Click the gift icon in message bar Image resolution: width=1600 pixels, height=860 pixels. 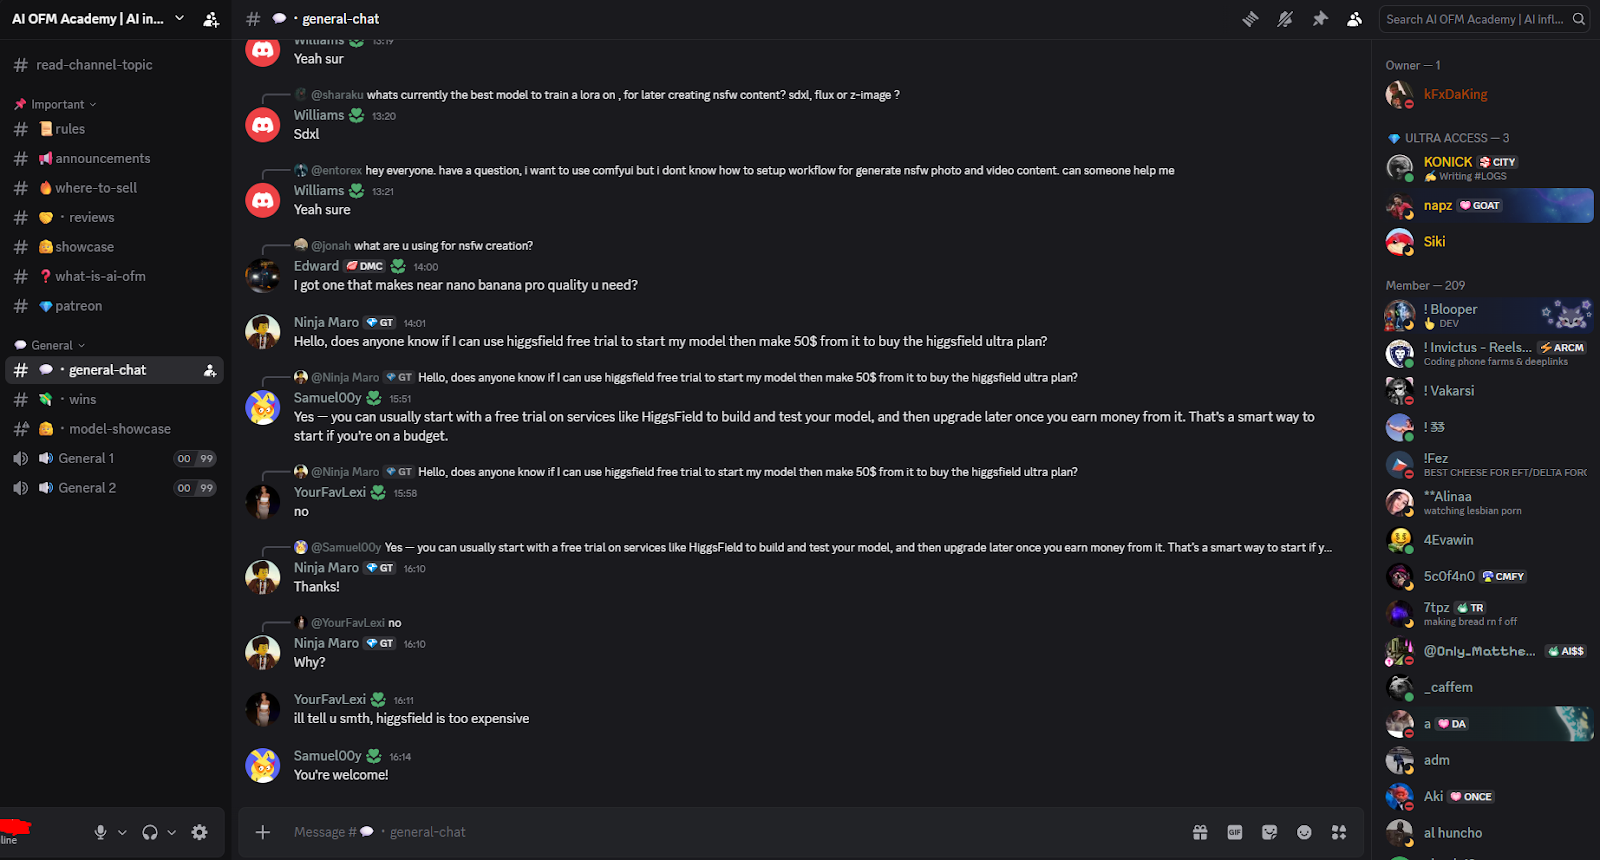click(x=1200, y=832)
